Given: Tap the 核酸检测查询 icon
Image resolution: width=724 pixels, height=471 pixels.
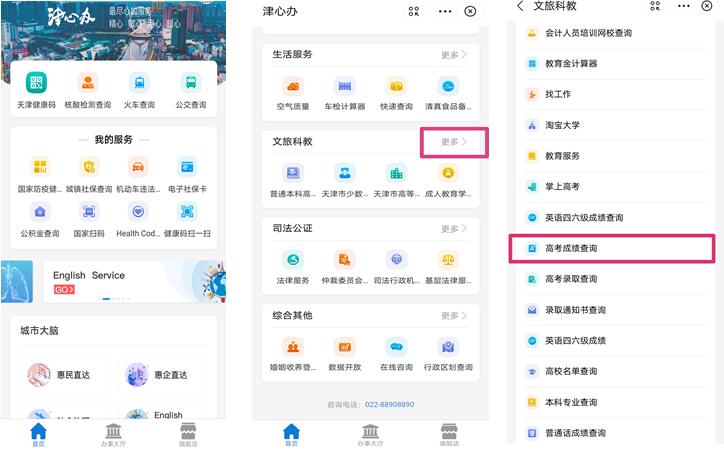Looking at the screenshot, I should click(x=88, y=84).
